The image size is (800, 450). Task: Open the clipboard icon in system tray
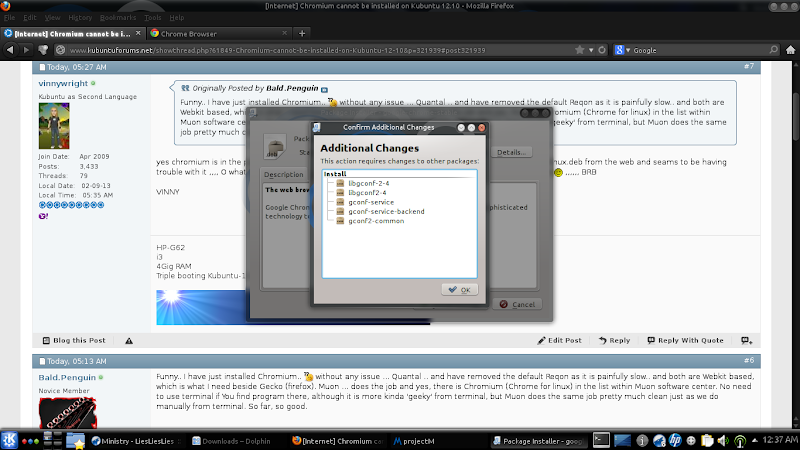pos(707,440)
